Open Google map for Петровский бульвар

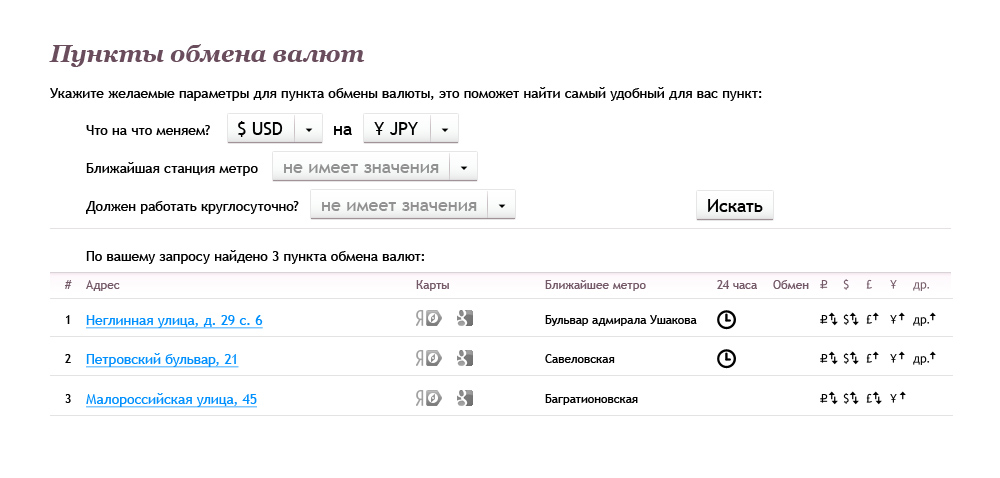(464, 358)
